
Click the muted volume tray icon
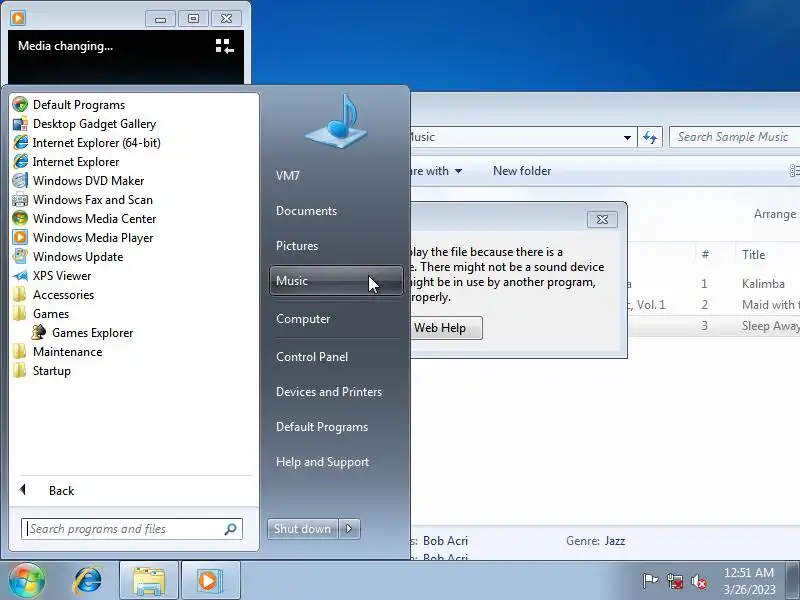click(698, 581)
